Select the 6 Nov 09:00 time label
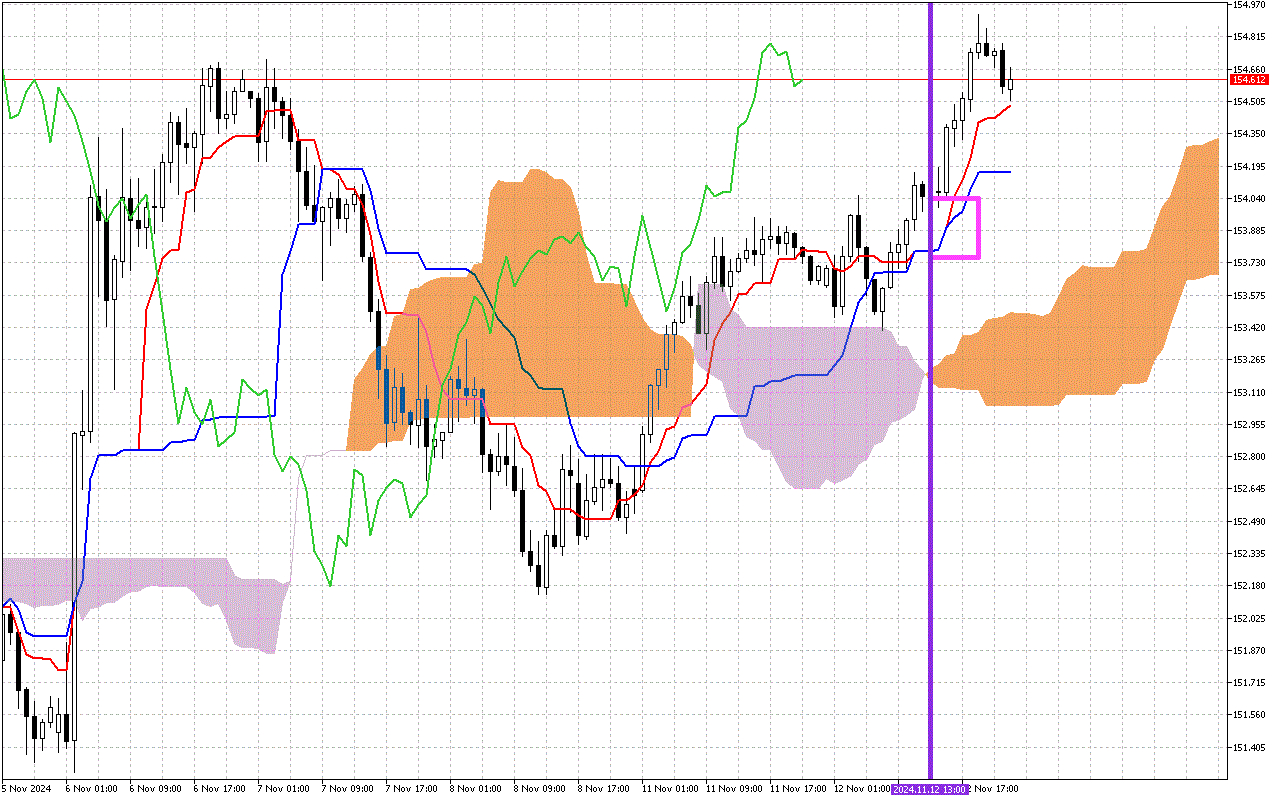This screenshot has width=1280, height=800. 154,789
